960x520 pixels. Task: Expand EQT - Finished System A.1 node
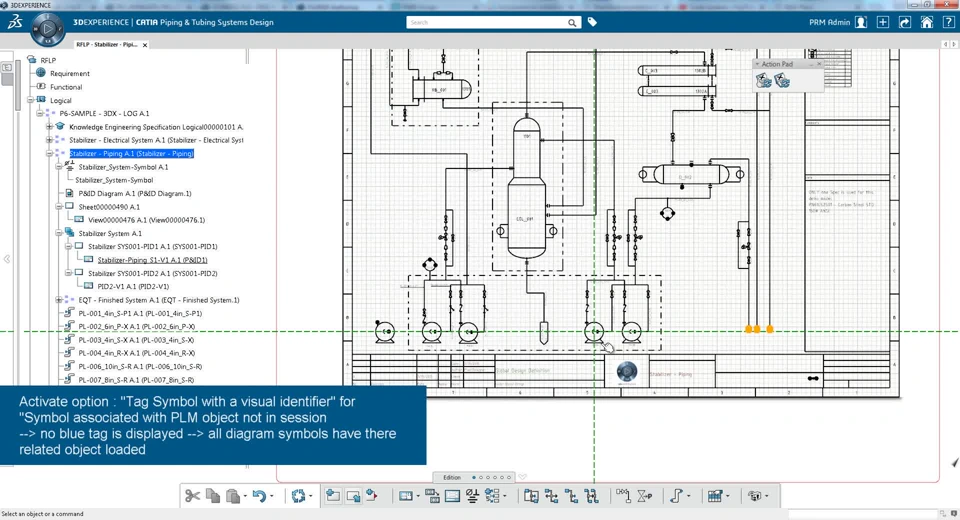pyautogui.click(x=59, y=300)
